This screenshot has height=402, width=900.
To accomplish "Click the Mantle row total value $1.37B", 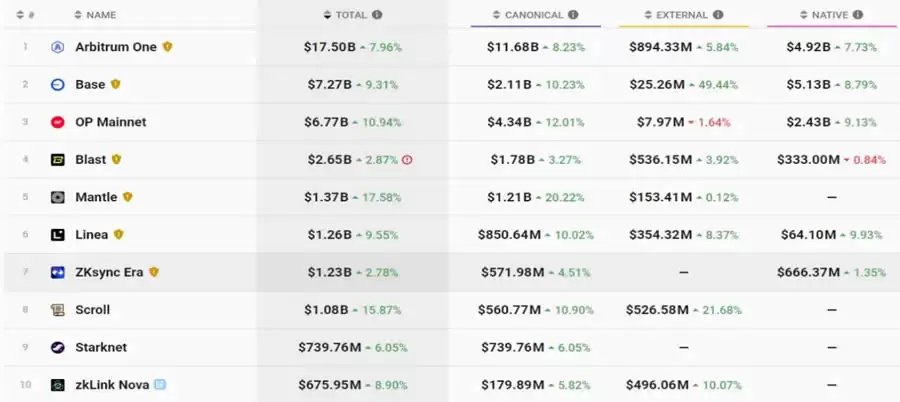I will tap(328, 197).
